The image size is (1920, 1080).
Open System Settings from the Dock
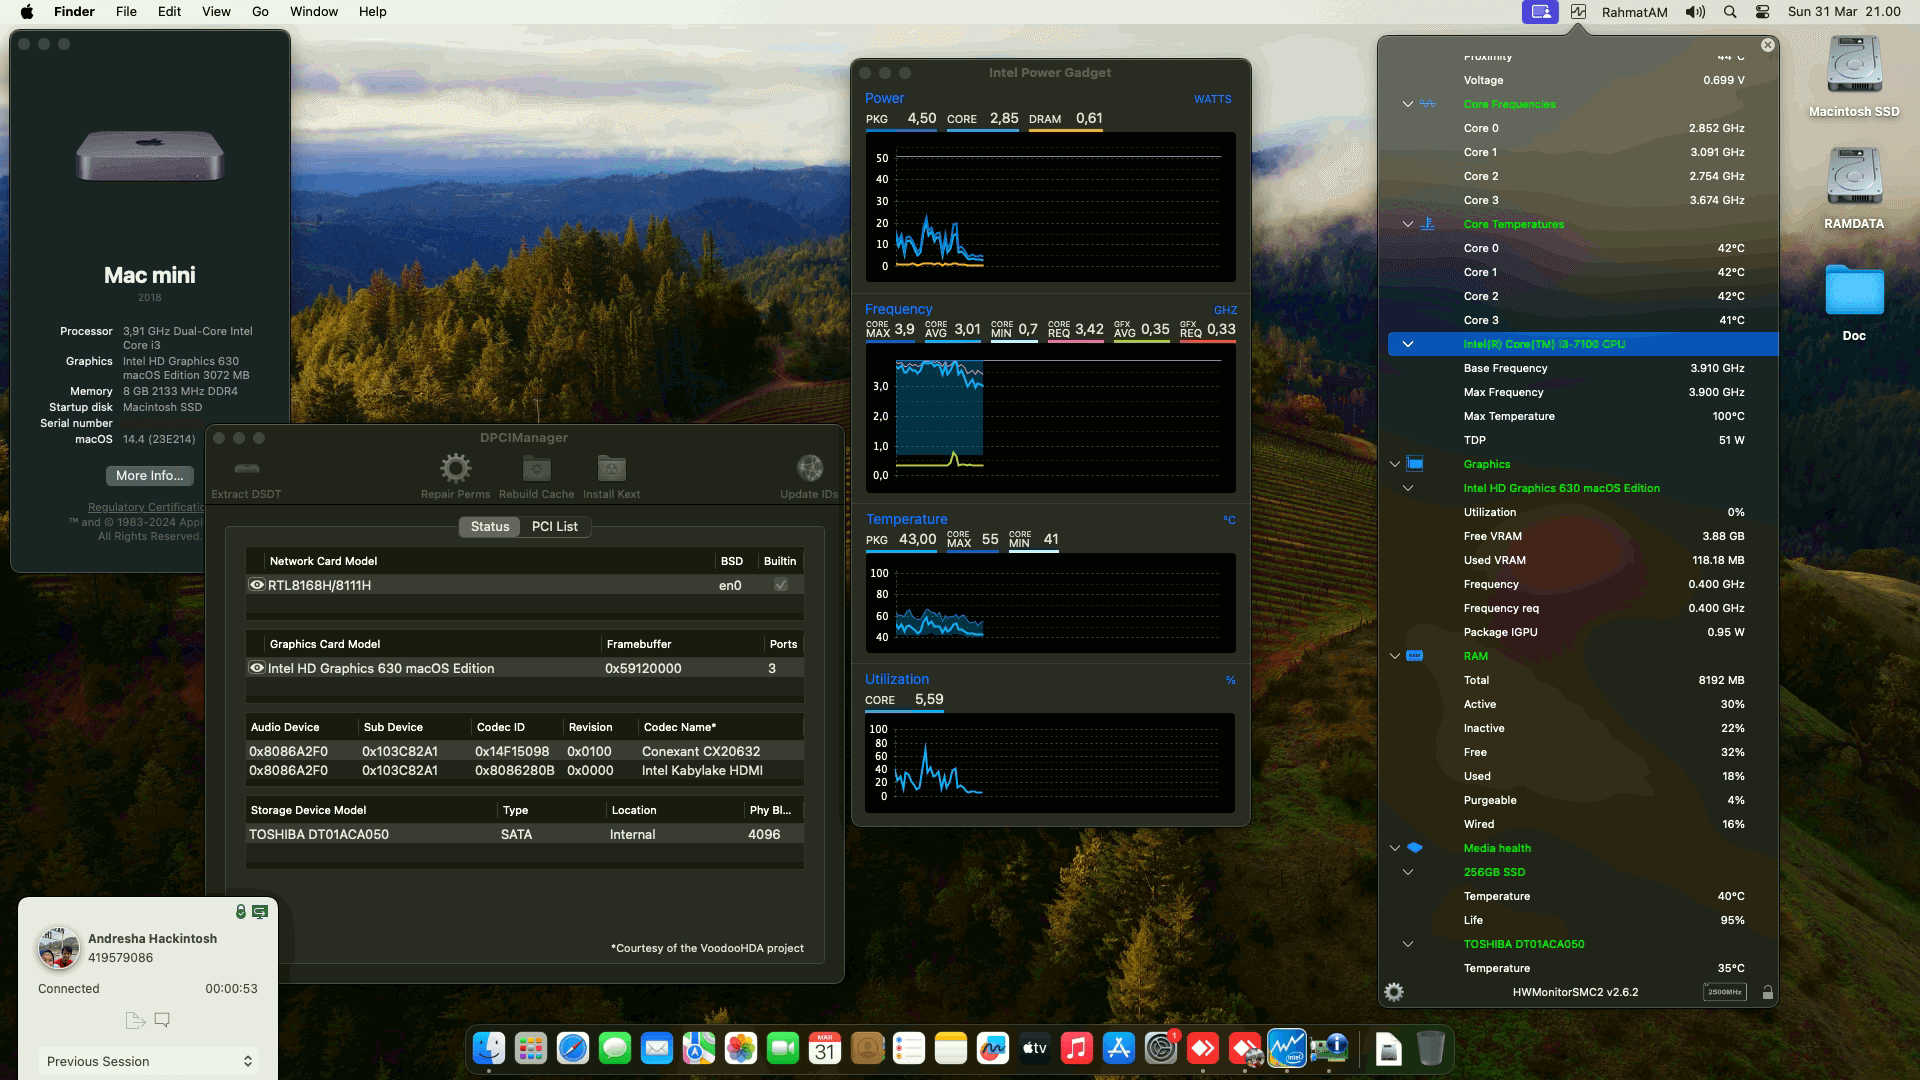(x=1161, y=1048)
